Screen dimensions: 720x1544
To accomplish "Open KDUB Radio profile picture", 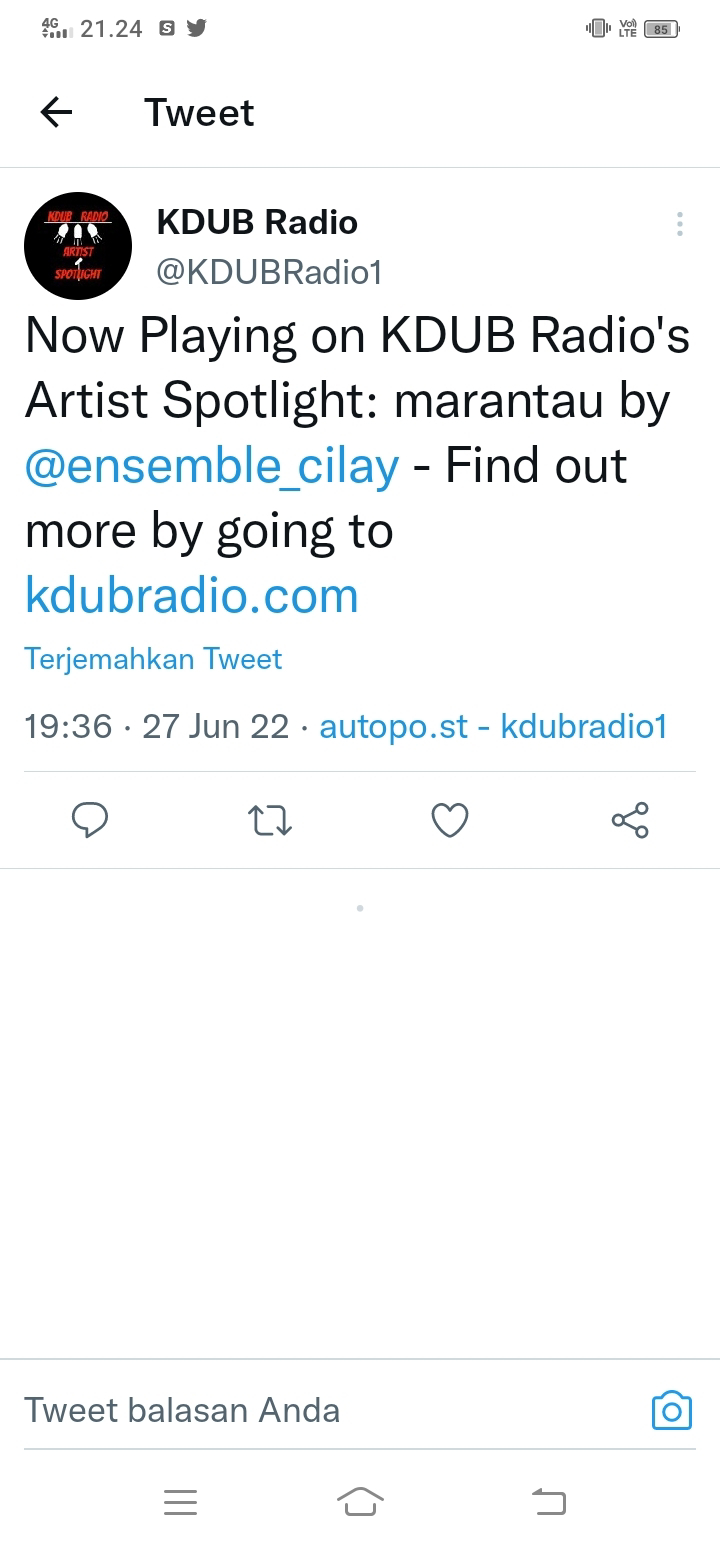I will 78,246.
